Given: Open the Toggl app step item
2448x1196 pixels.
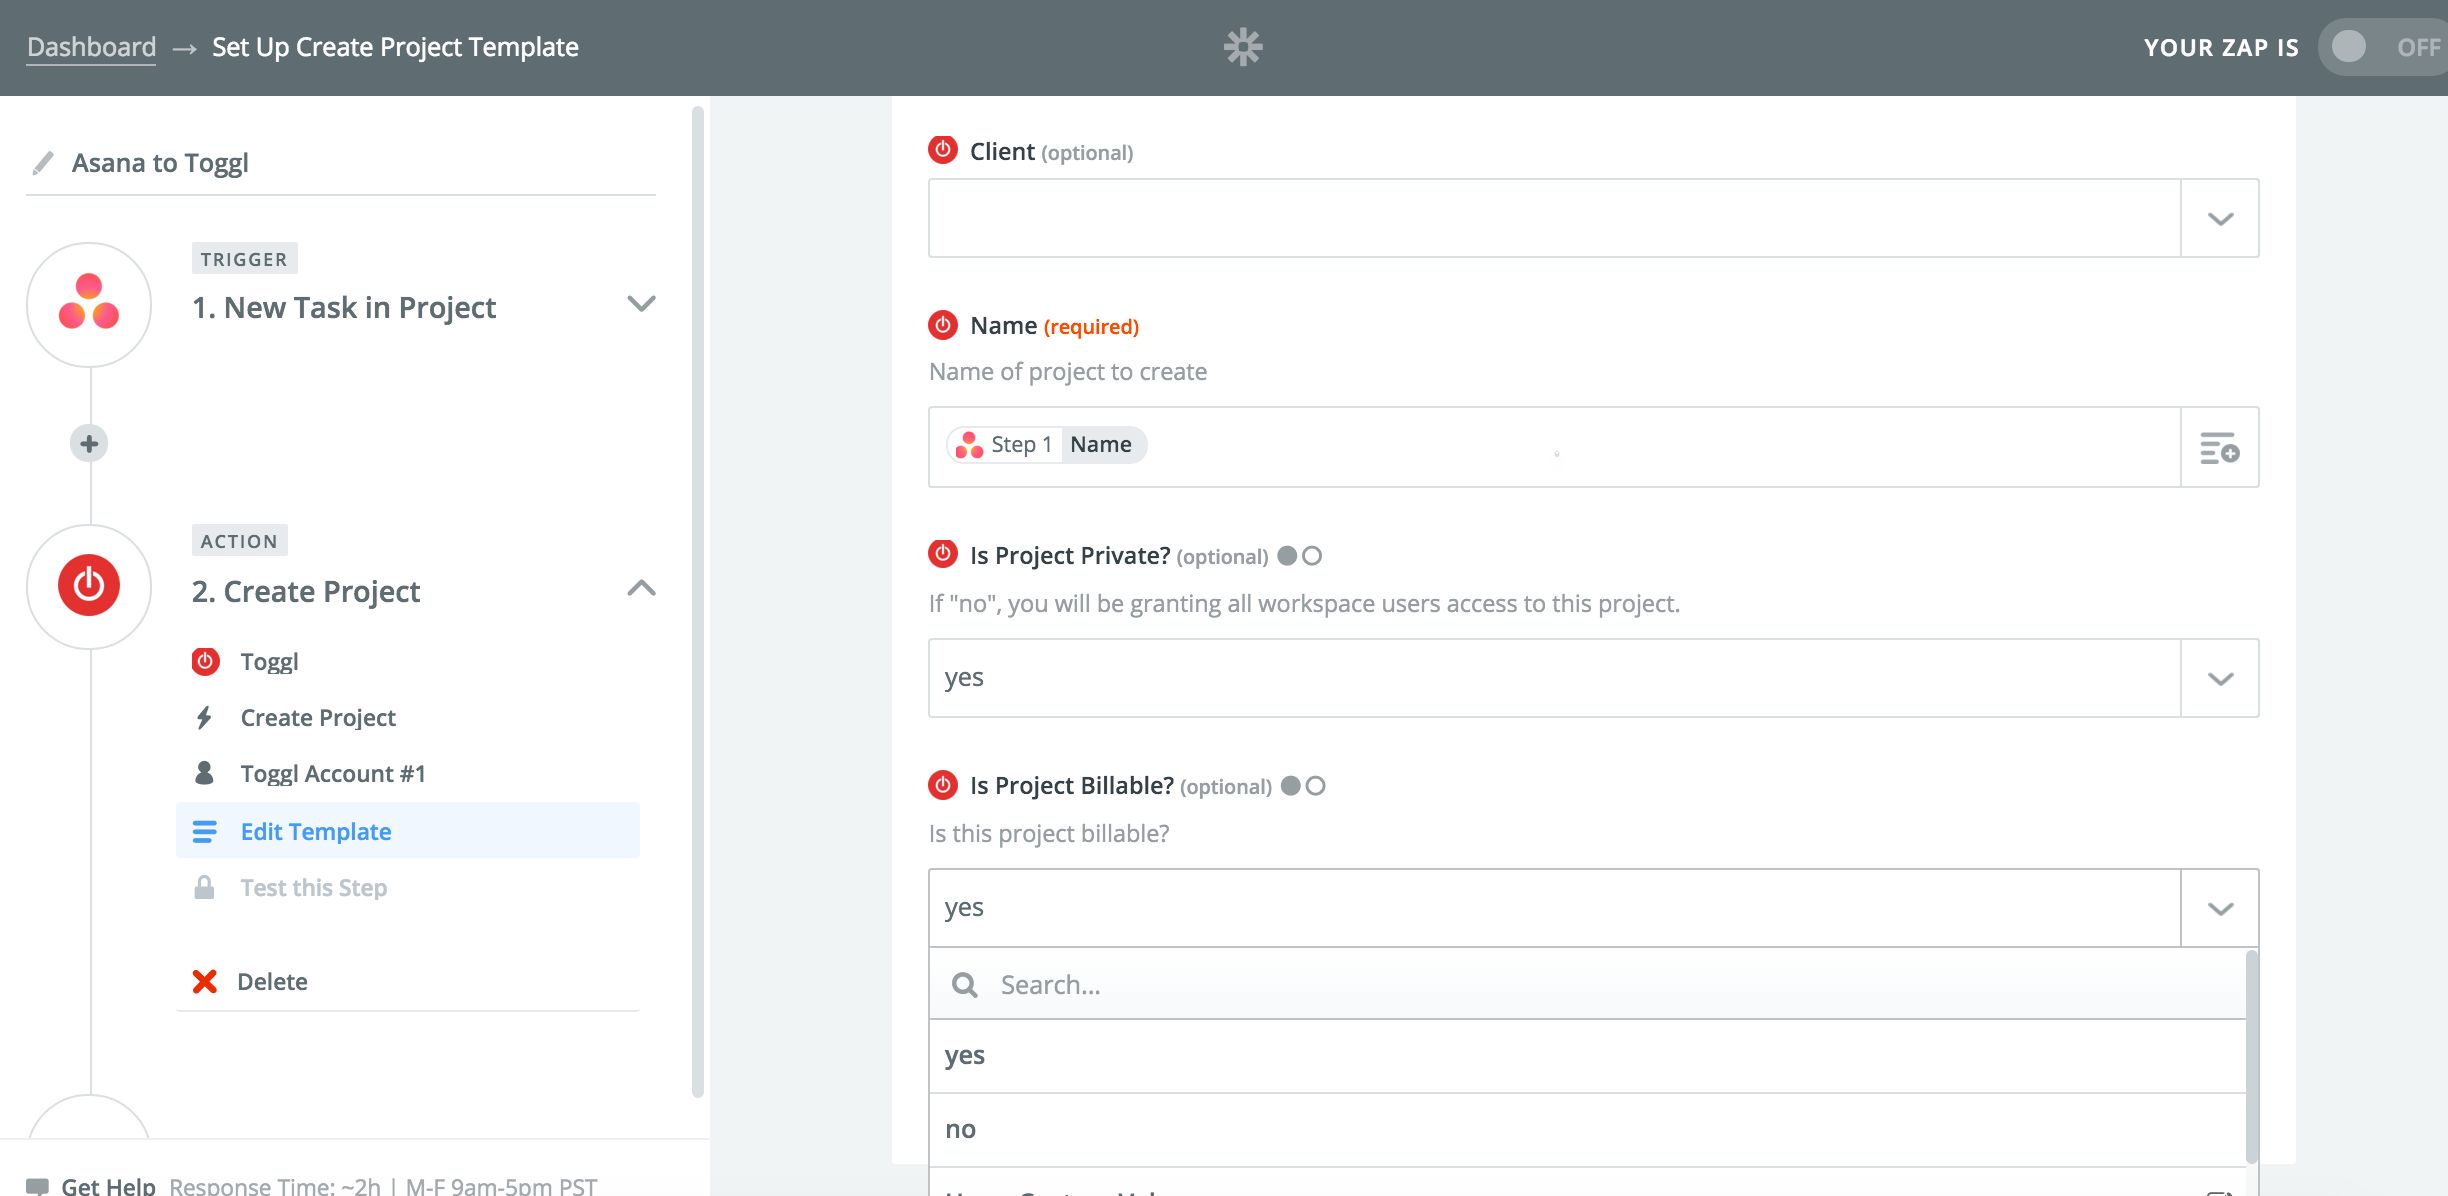Looking at the screenshot, I should pos(408,661).
